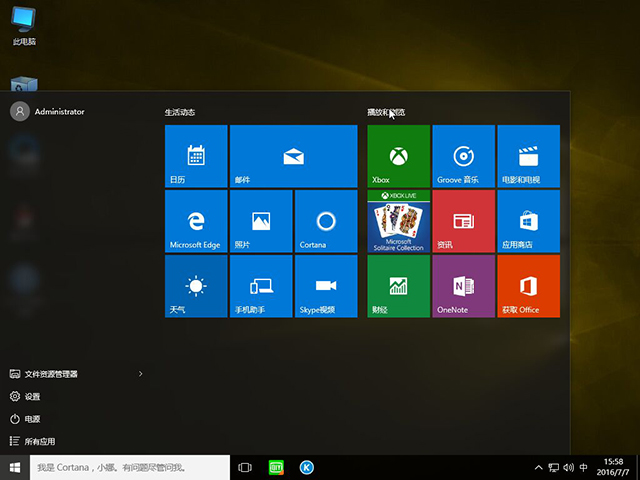Show hidden system tray icons

point(539,467)
